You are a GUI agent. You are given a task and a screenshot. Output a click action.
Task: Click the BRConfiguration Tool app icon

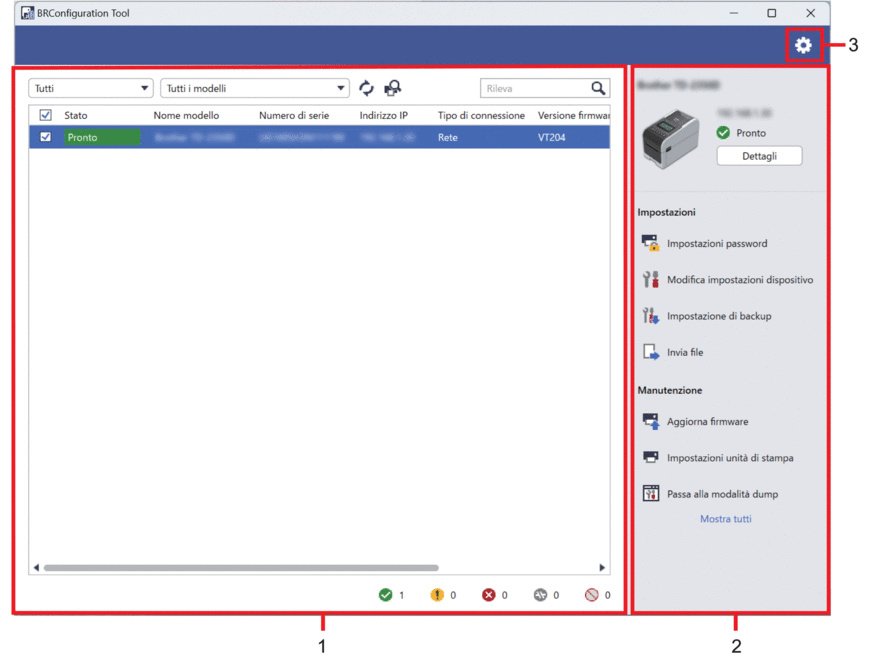pyautogui.click(x=27, y=13)
